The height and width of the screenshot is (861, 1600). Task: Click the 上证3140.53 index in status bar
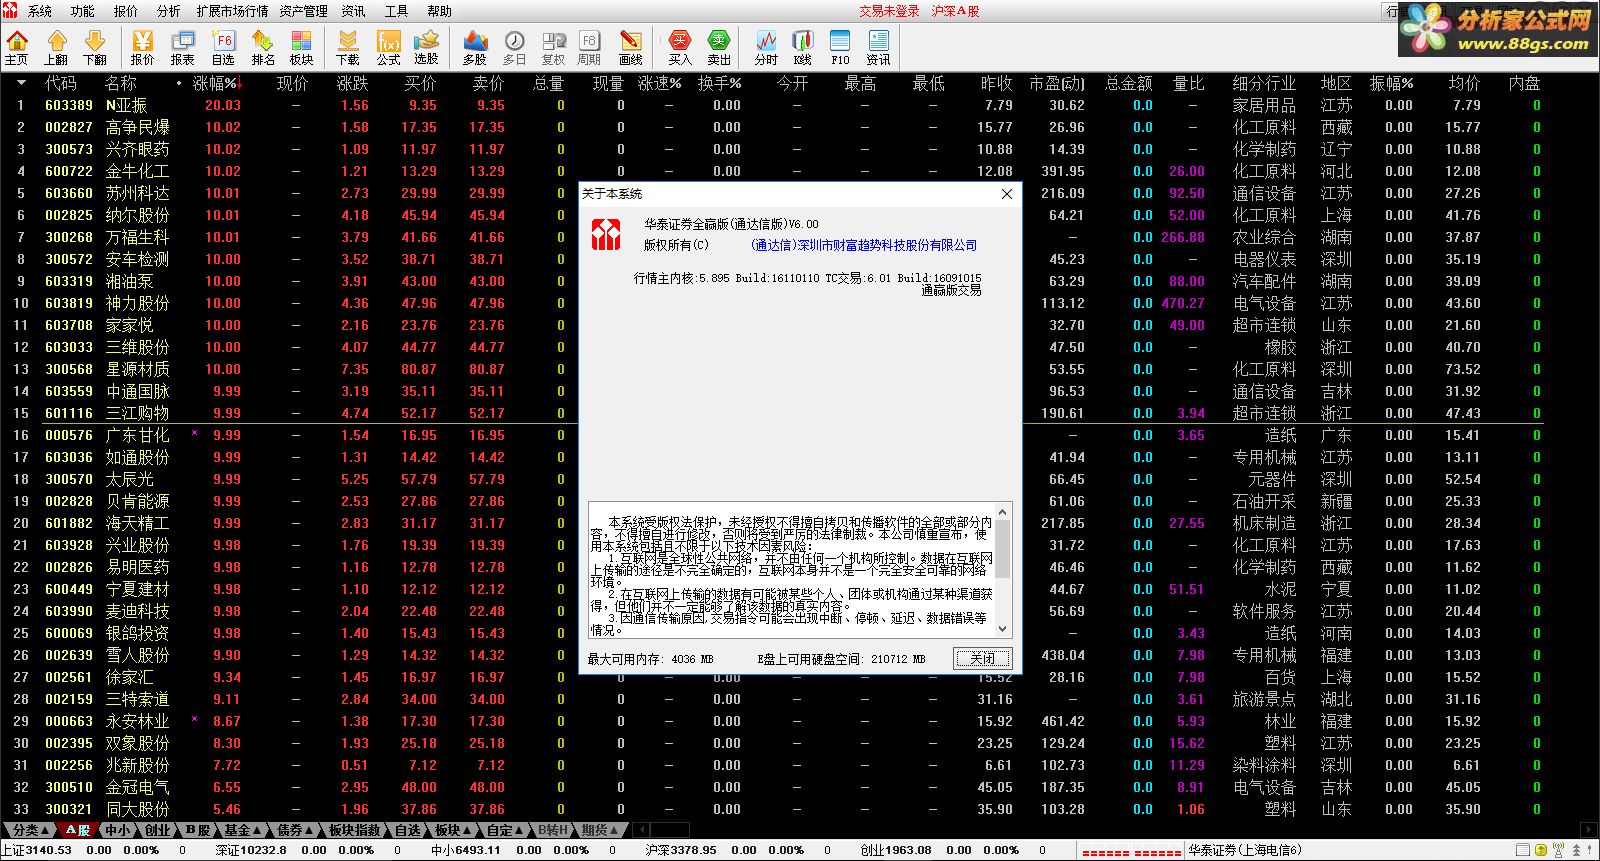(37, 850)
